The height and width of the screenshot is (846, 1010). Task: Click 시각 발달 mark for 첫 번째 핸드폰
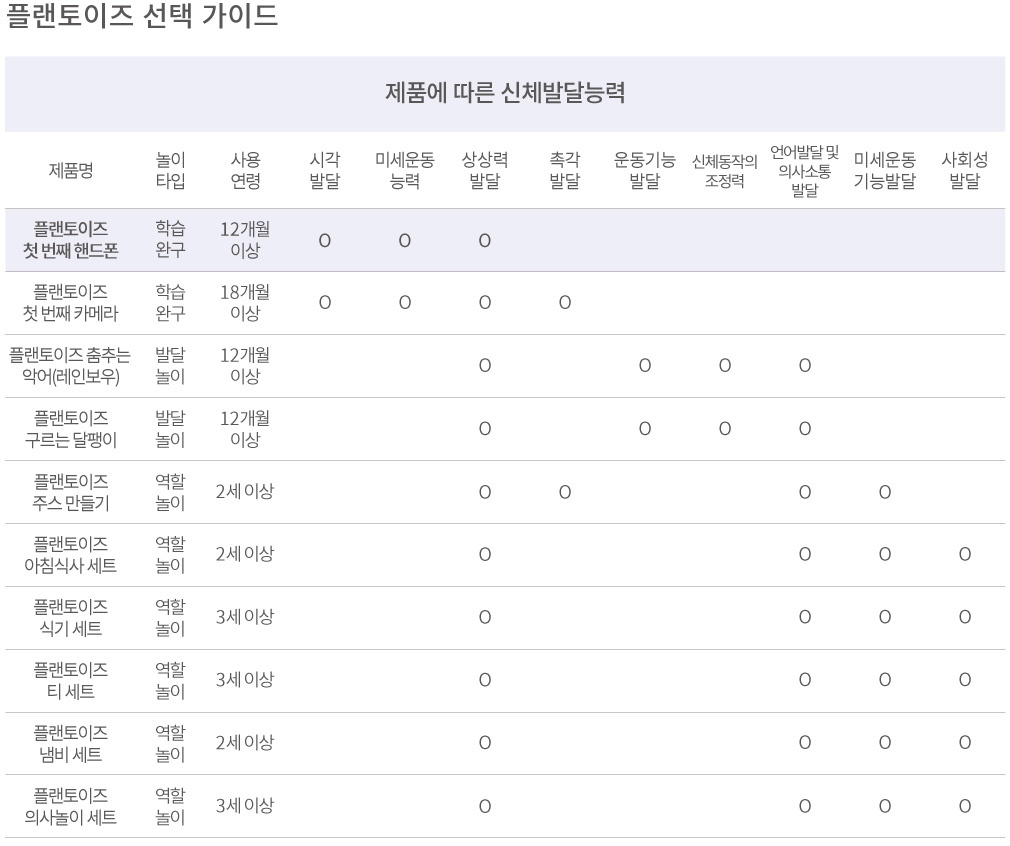pos(325,240)
